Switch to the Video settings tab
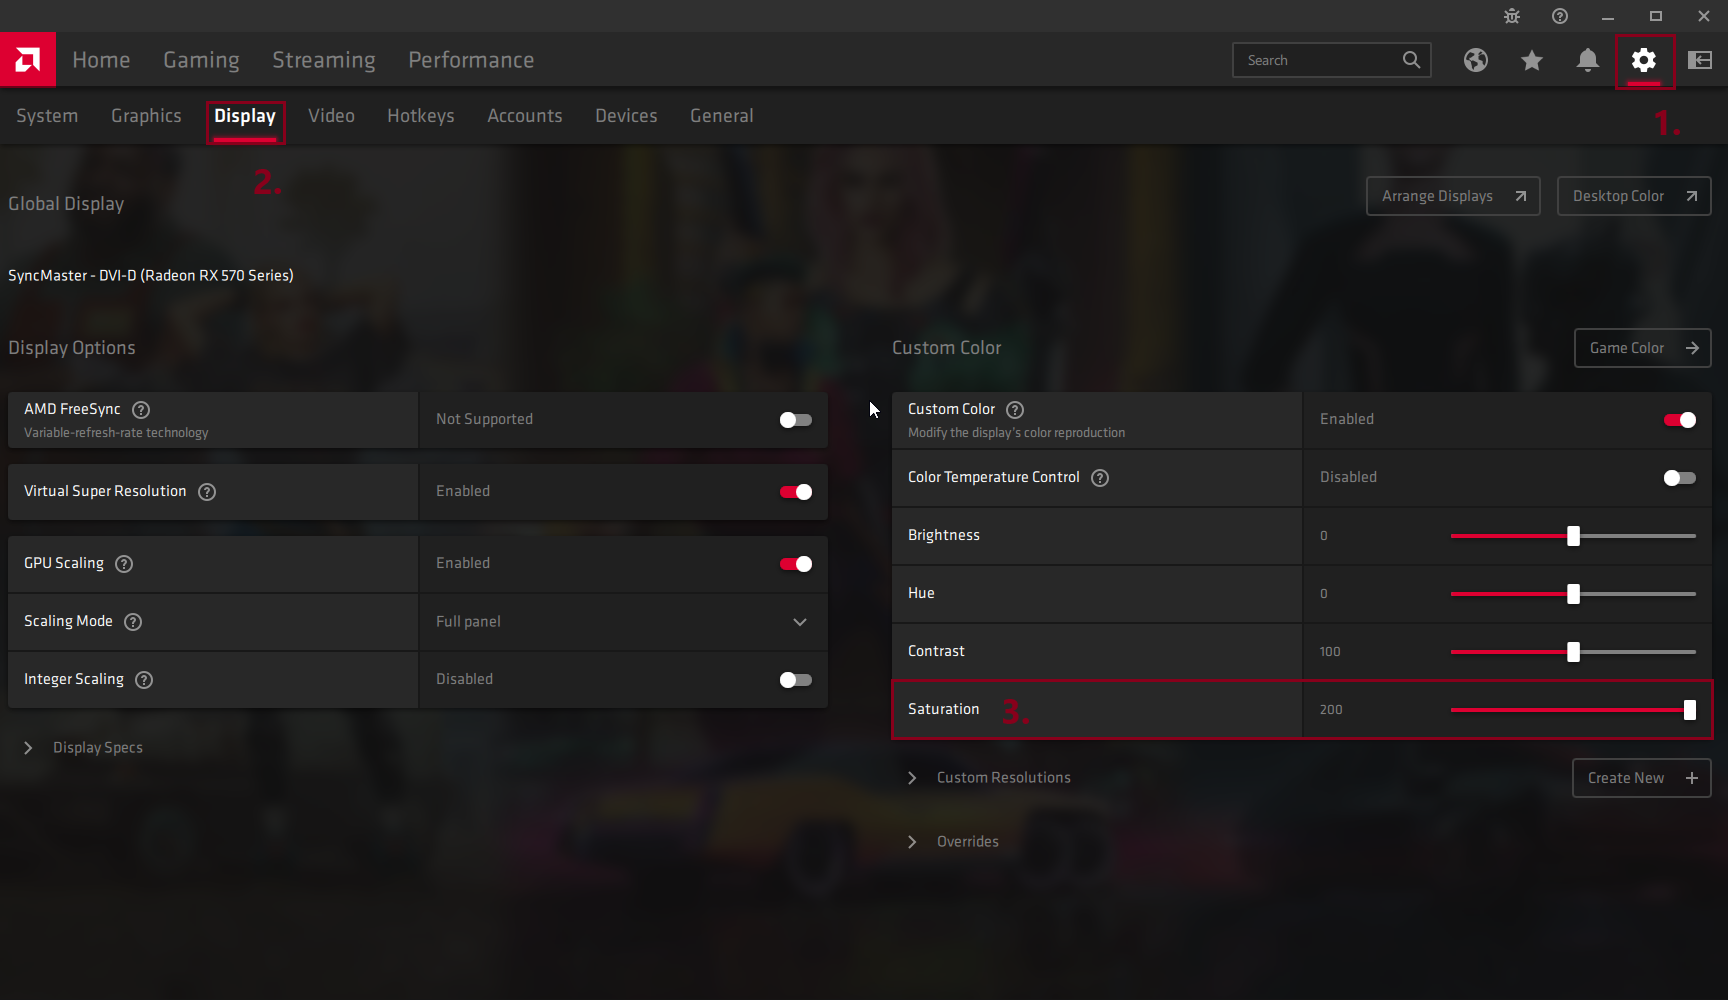 (331, 116)
